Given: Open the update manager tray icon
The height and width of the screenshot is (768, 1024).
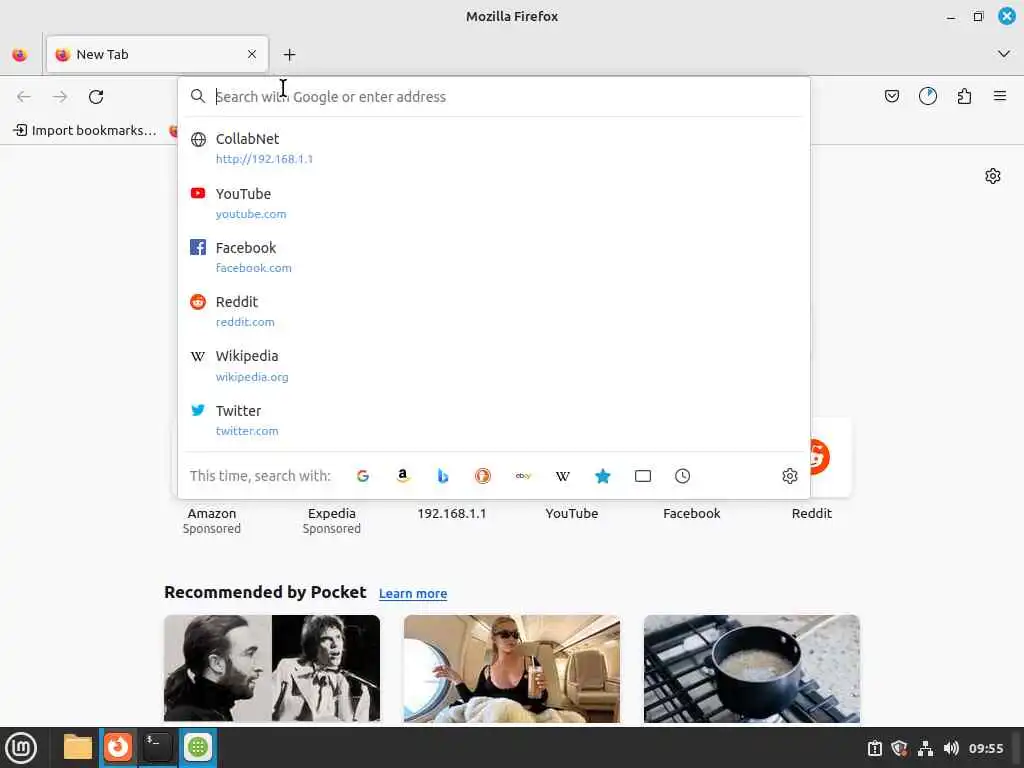Looking at the screenshot, I should point(874,748).
